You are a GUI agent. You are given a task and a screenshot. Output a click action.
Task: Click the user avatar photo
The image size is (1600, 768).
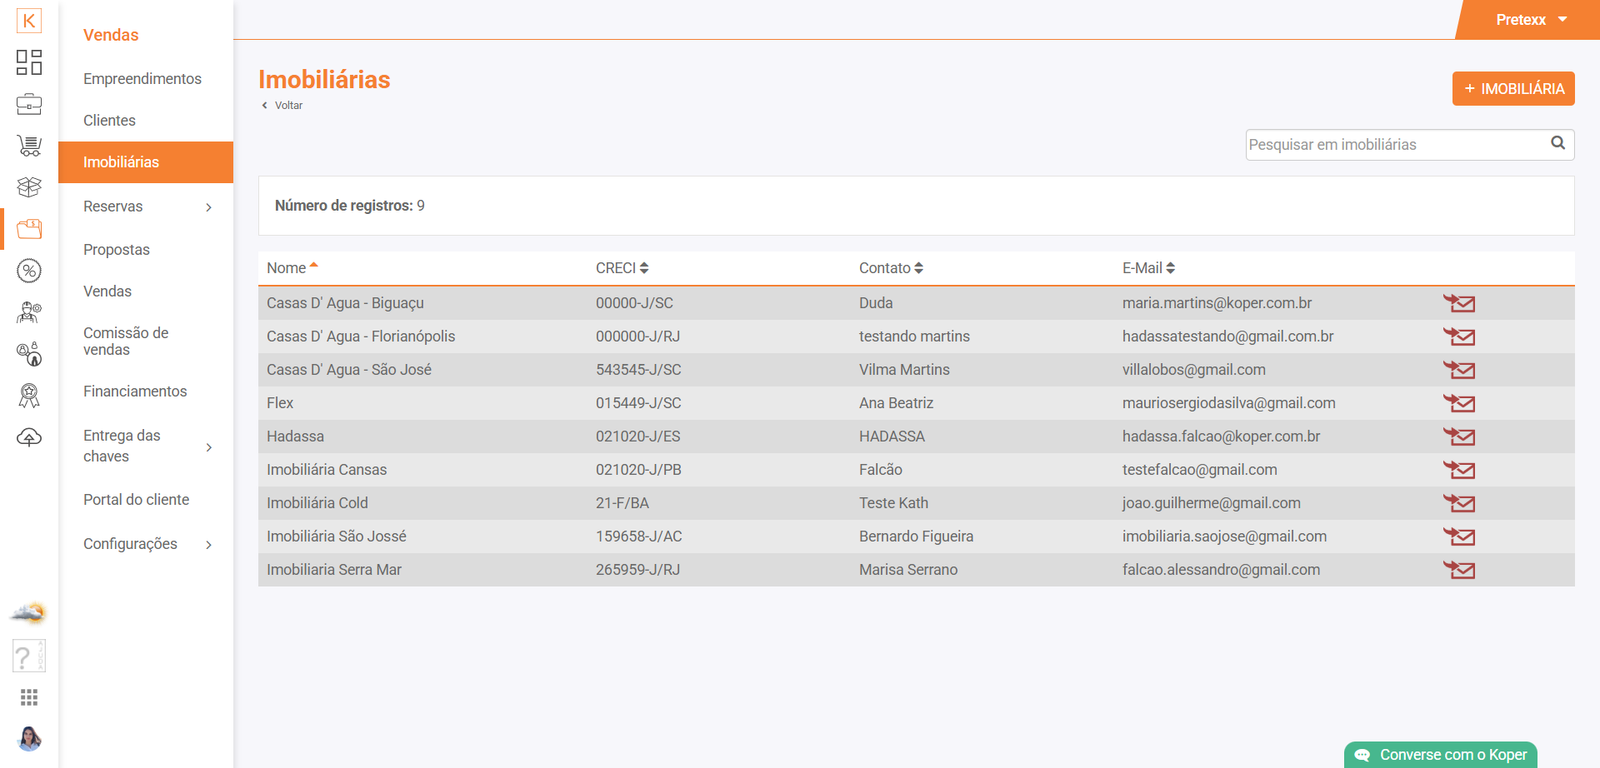click(x=29, y=739)
